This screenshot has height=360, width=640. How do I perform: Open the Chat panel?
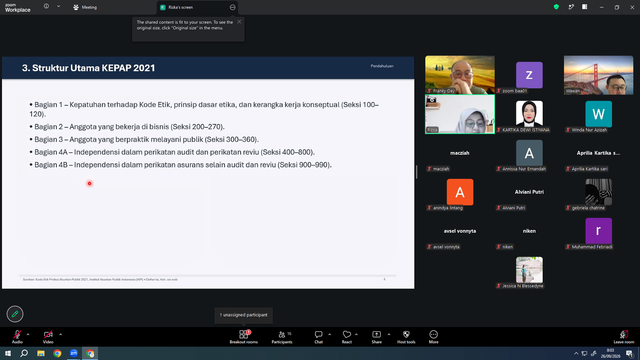click(x=318, y=337)
